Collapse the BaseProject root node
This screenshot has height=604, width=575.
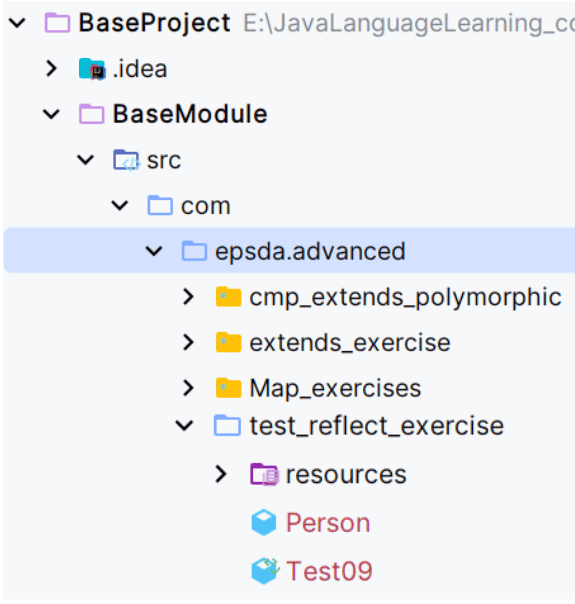tap(17, 23)
